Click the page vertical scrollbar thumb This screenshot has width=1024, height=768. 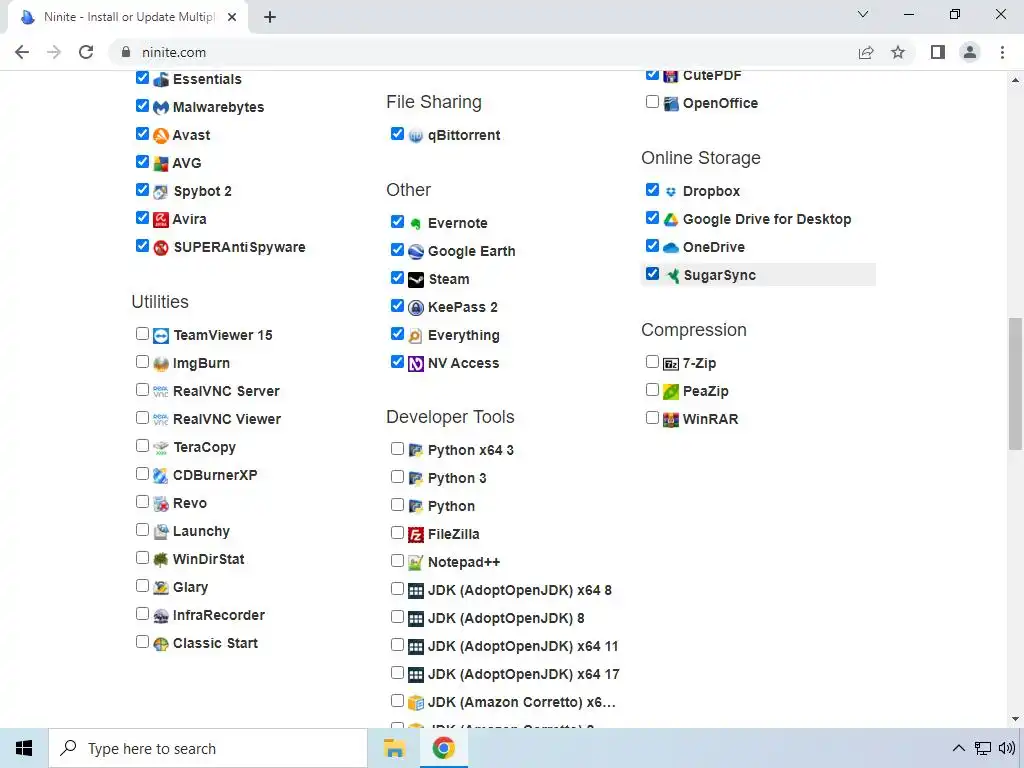tap(1015, 383)
